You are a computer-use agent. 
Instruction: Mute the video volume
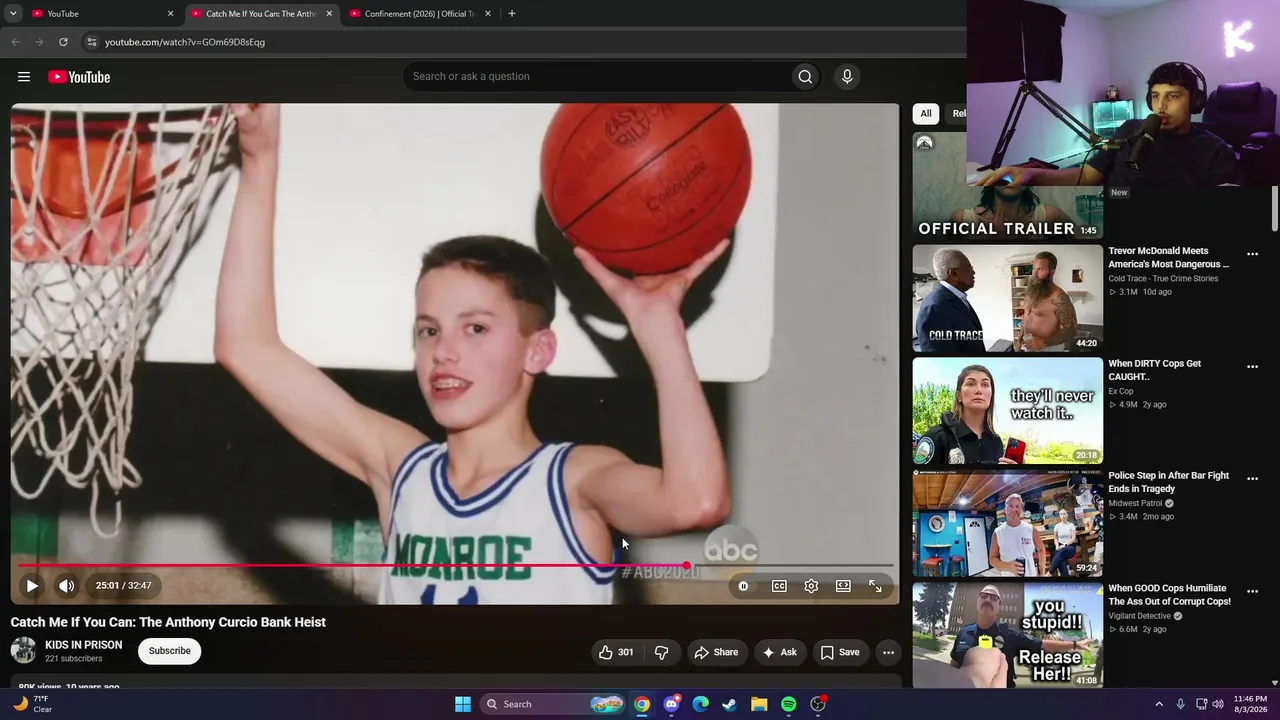click(x=66, y=586)
